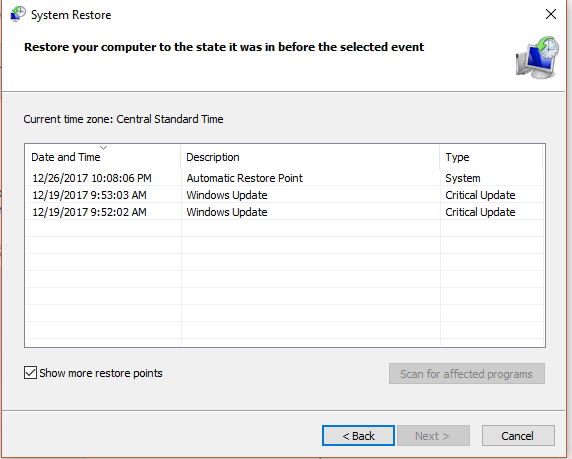Click Scan for affected programs

click(x=467, y=374)
